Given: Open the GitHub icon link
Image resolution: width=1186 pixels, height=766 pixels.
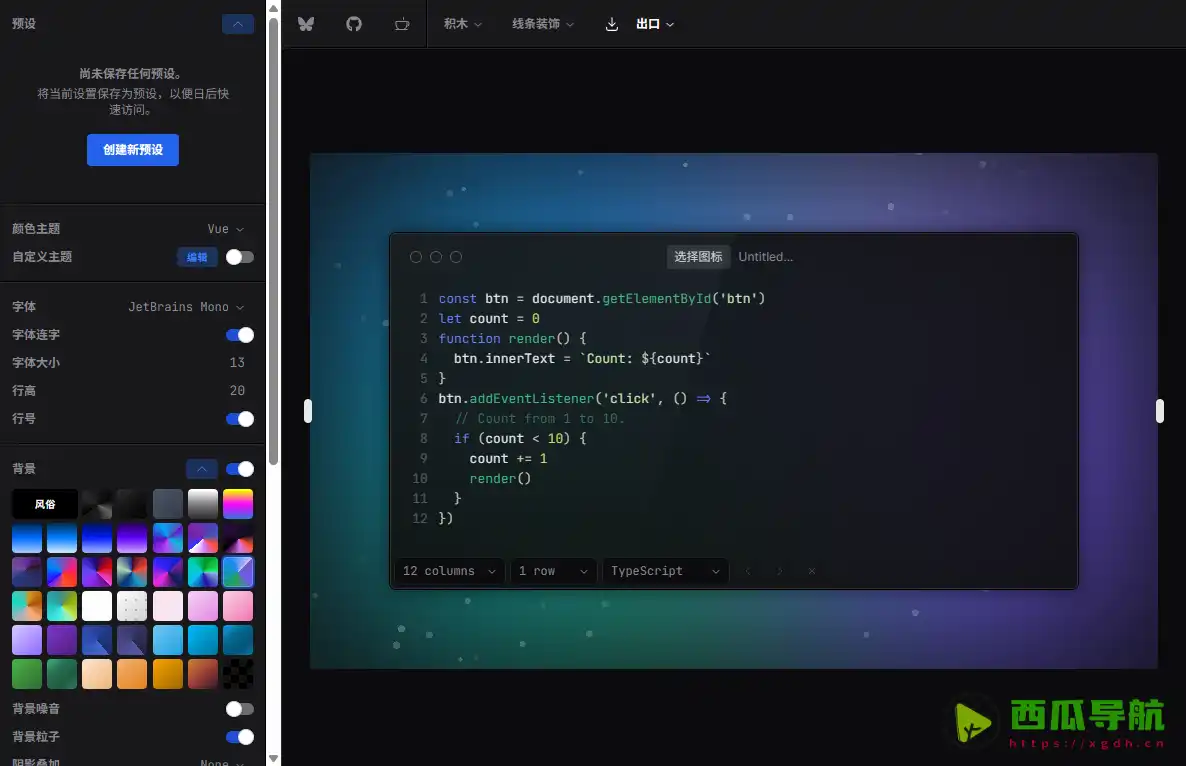Looking at the screenshot, I should (x=354, y=23).
